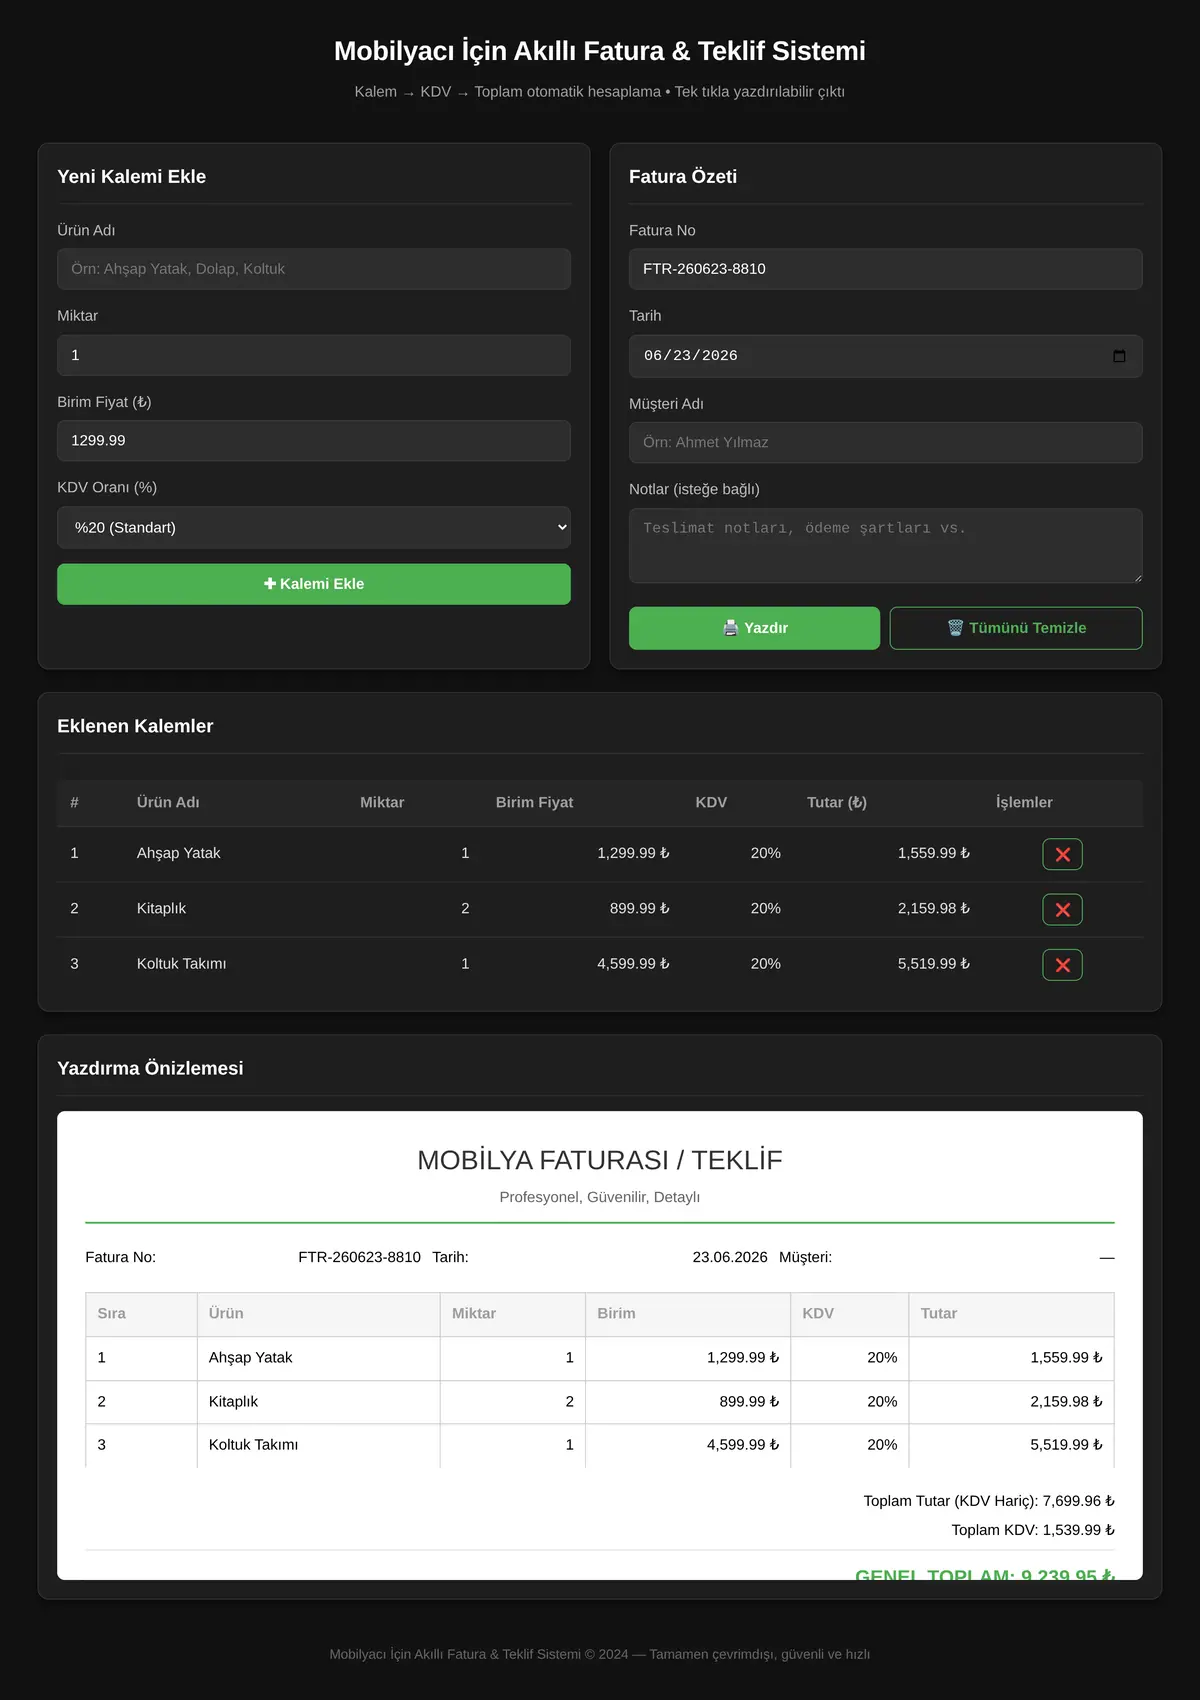This screenshot has height=1700, width=1200.
Task: Remove the Koltuk Takımı row
Action: tap(1062, 965)
